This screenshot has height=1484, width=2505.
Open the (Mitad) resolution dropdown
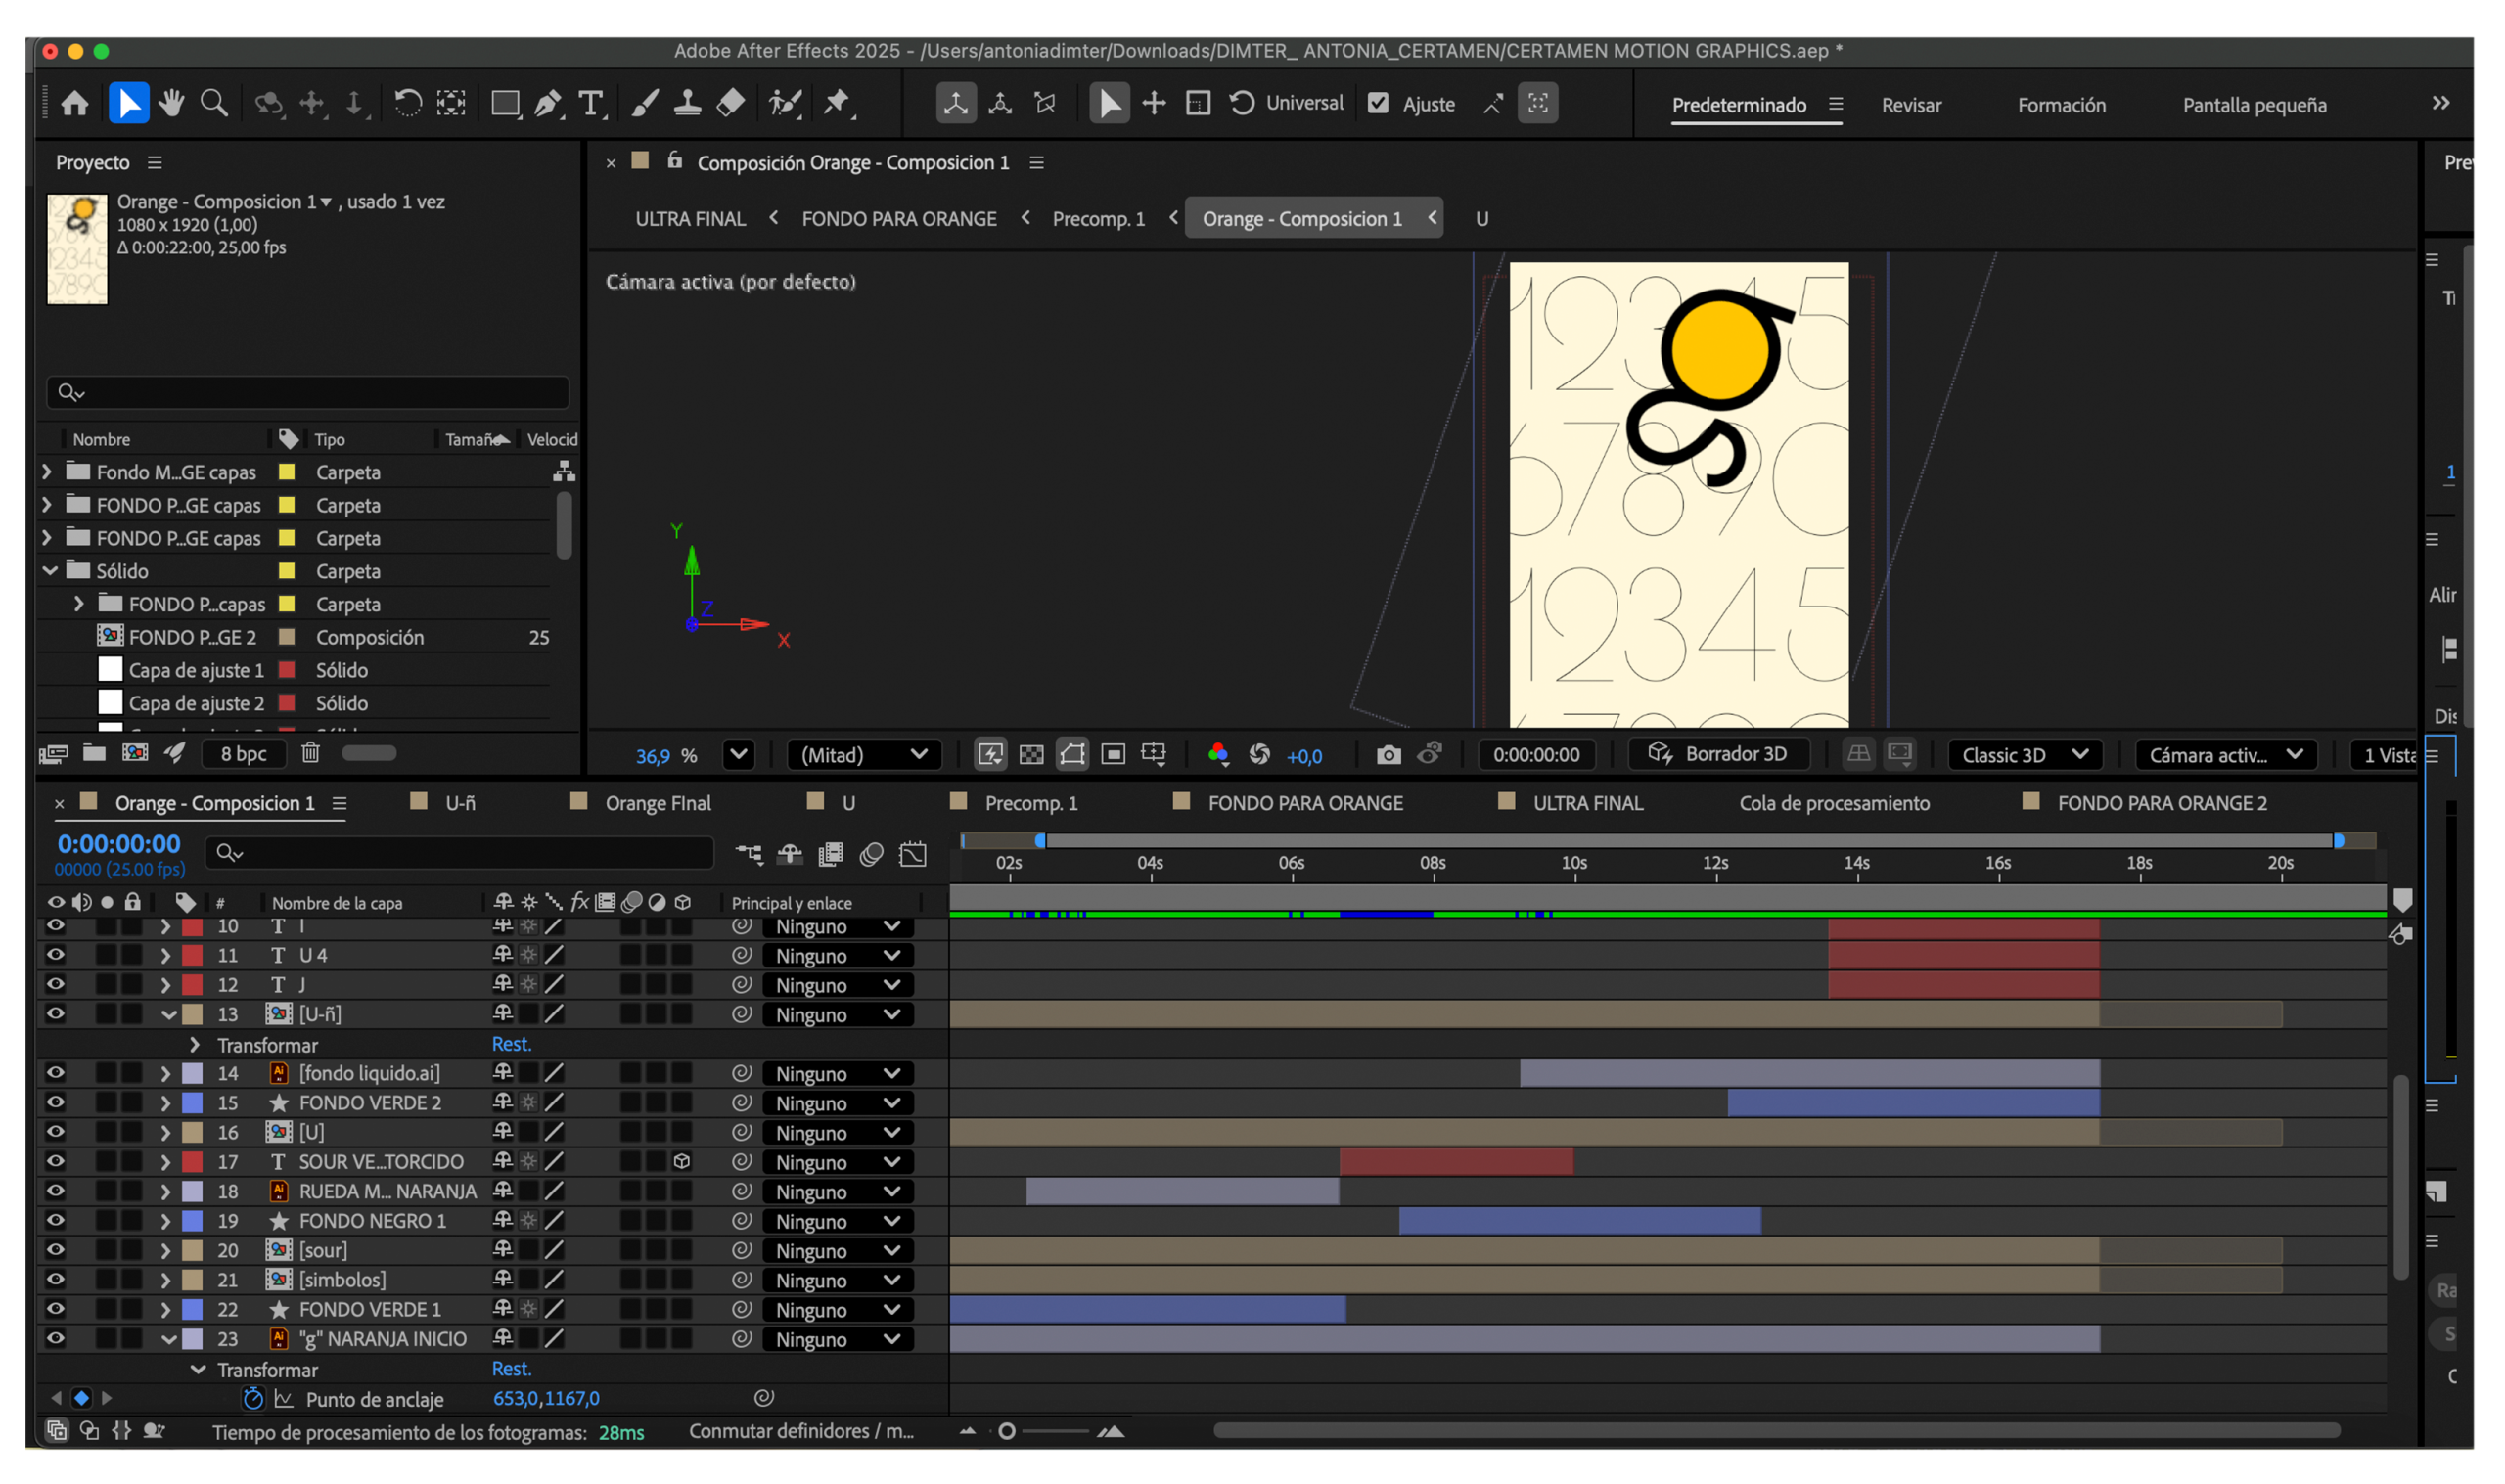point(865,755)
